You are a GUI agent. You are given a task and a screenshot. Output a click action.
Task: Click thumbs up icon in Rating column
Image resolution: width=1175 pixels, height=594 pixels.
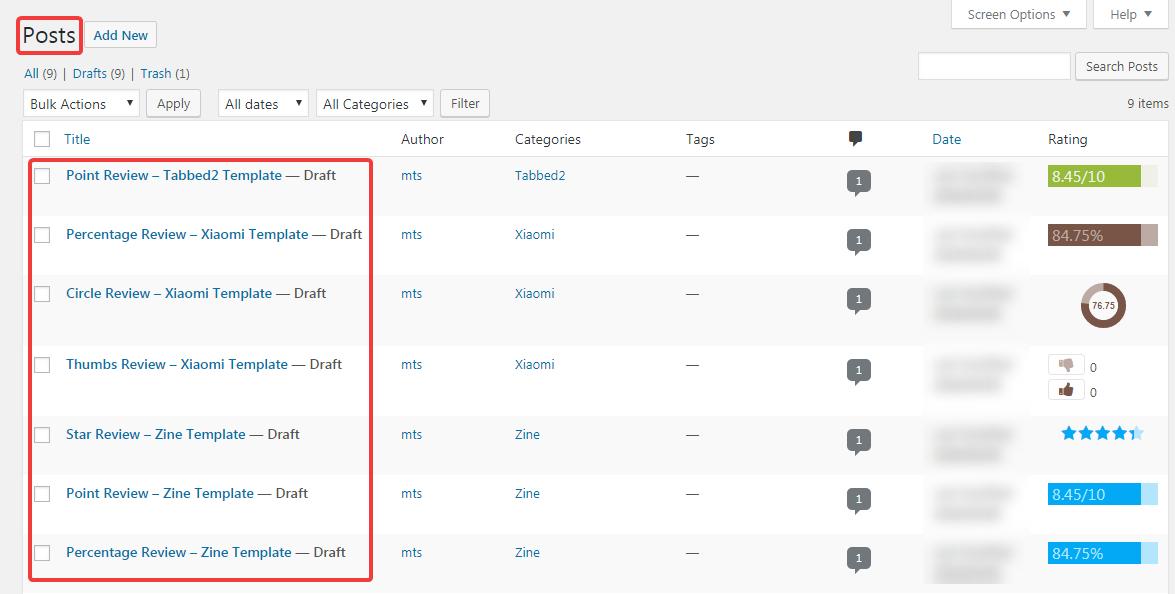pyautogui.click(x=1066, y=390)
